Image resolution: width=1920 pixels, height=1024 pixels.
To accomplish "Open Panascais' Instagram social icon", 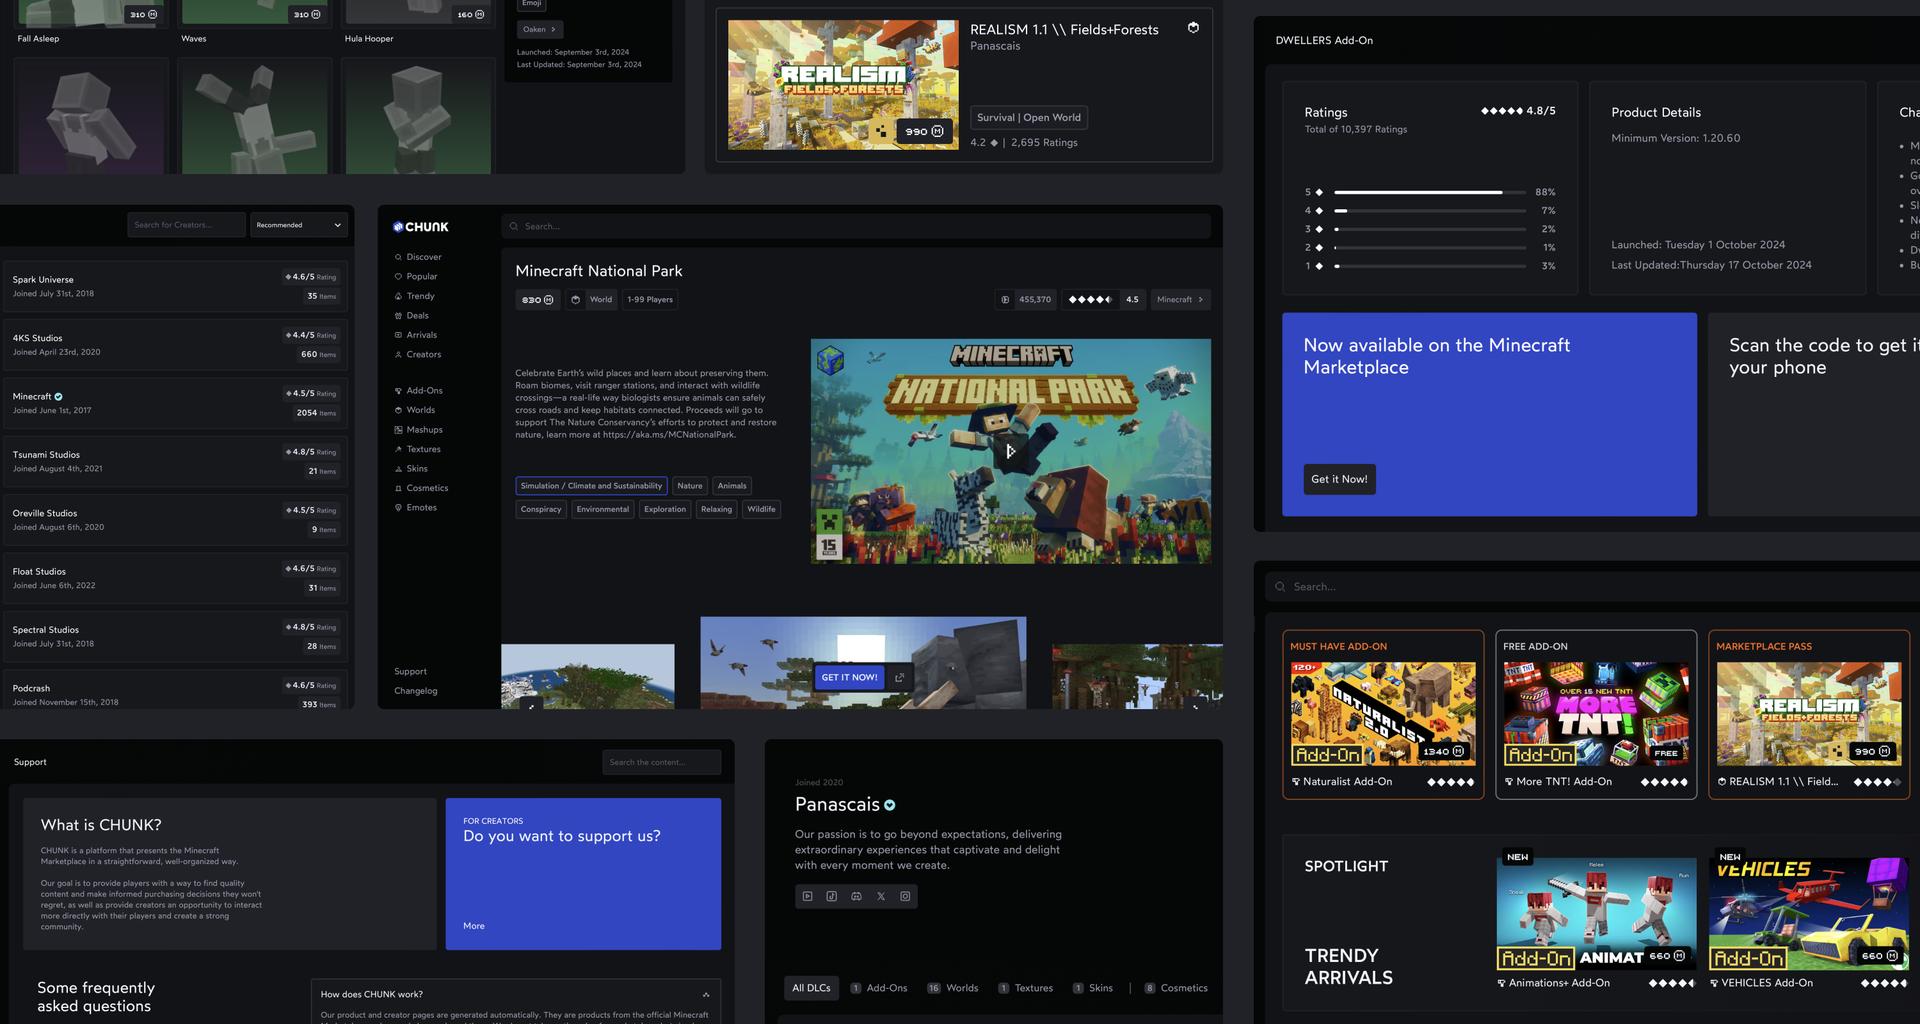I will click(x=905, y=897).
